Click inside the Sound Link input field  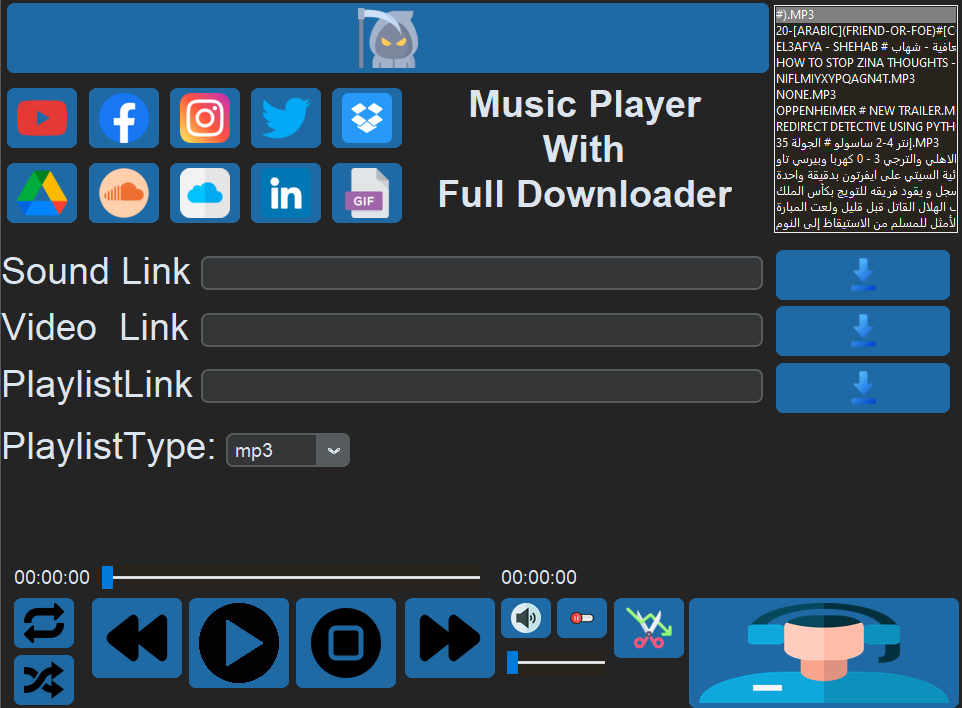point(482,273)
